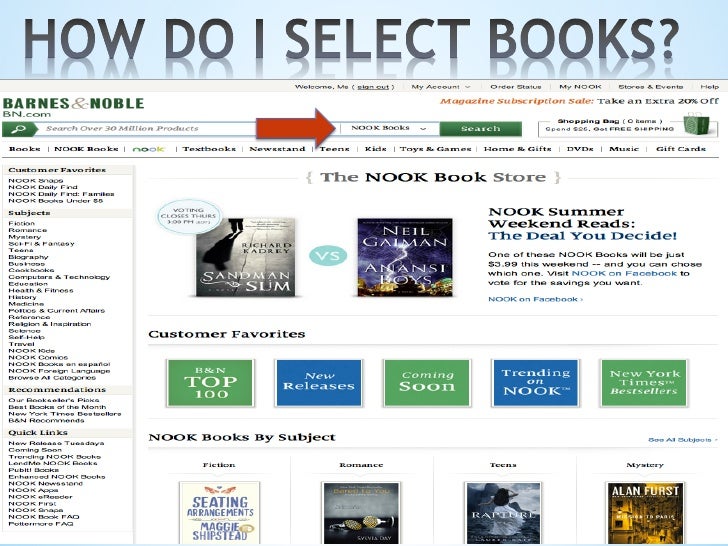Select the DVDs navigation tab
The width and height of the screenshot is (728, 546).
(580, 149)
